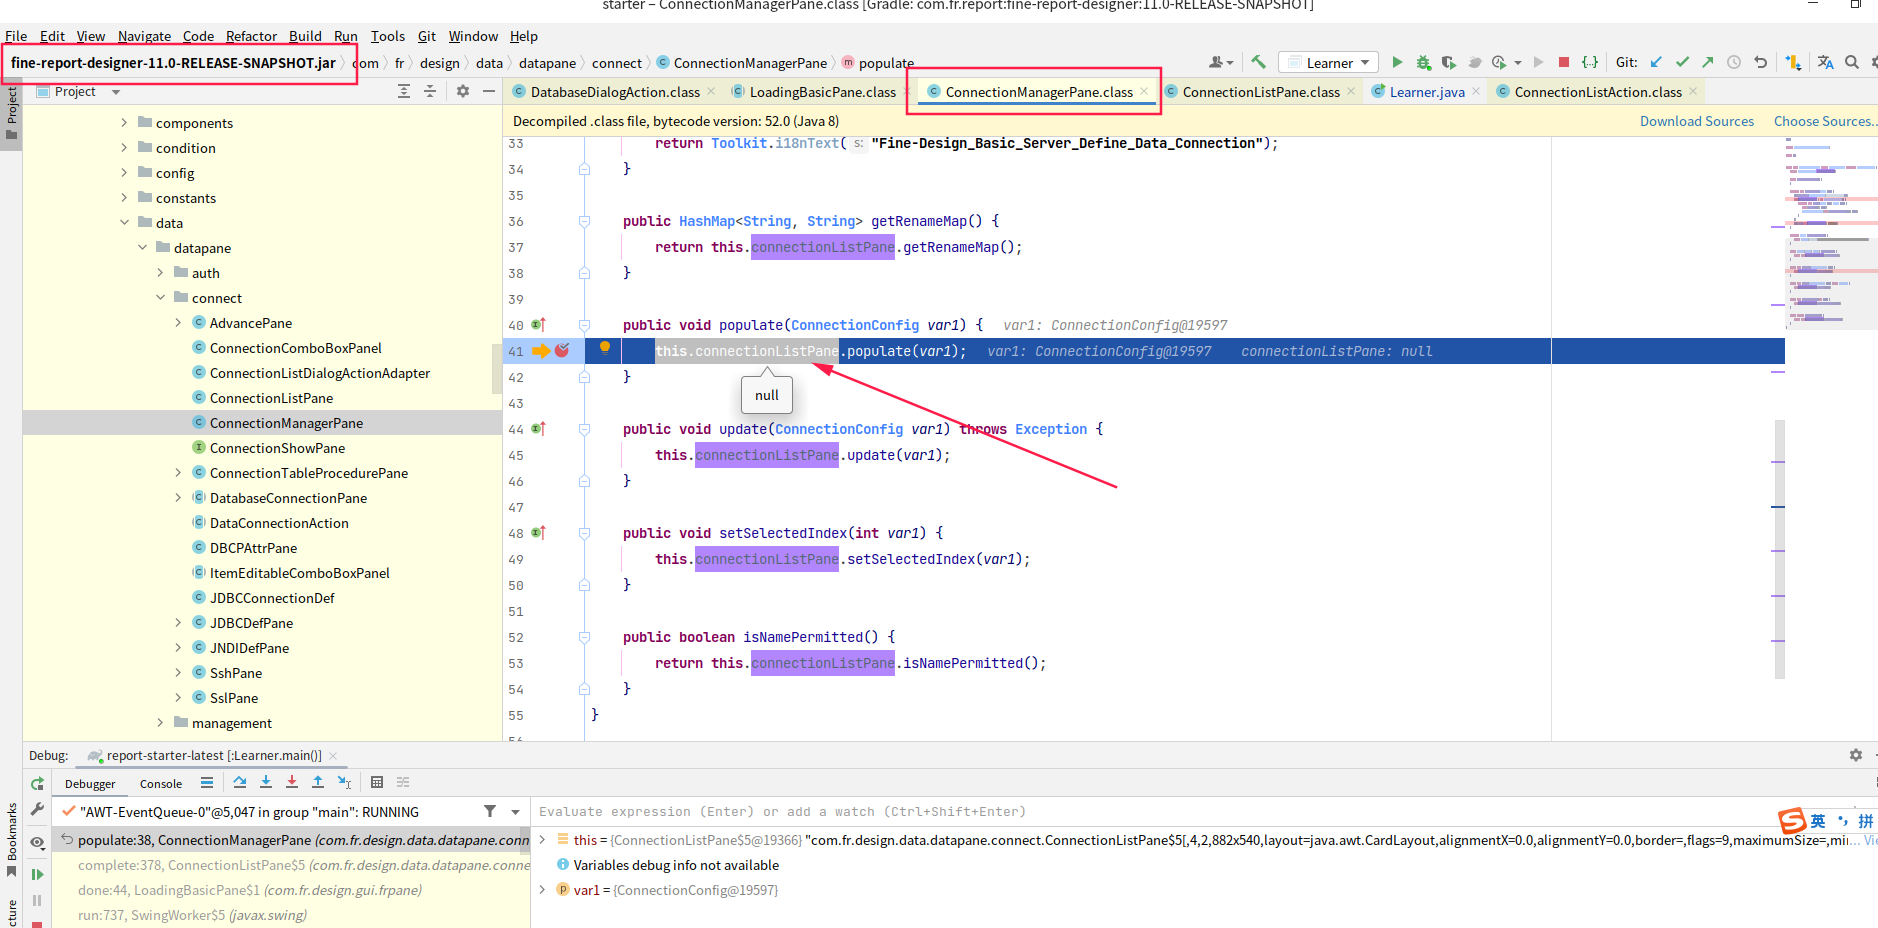Screen dimensions: 1878x928
Task: Toggle fold marker at line 40
Action: point(584,325)
